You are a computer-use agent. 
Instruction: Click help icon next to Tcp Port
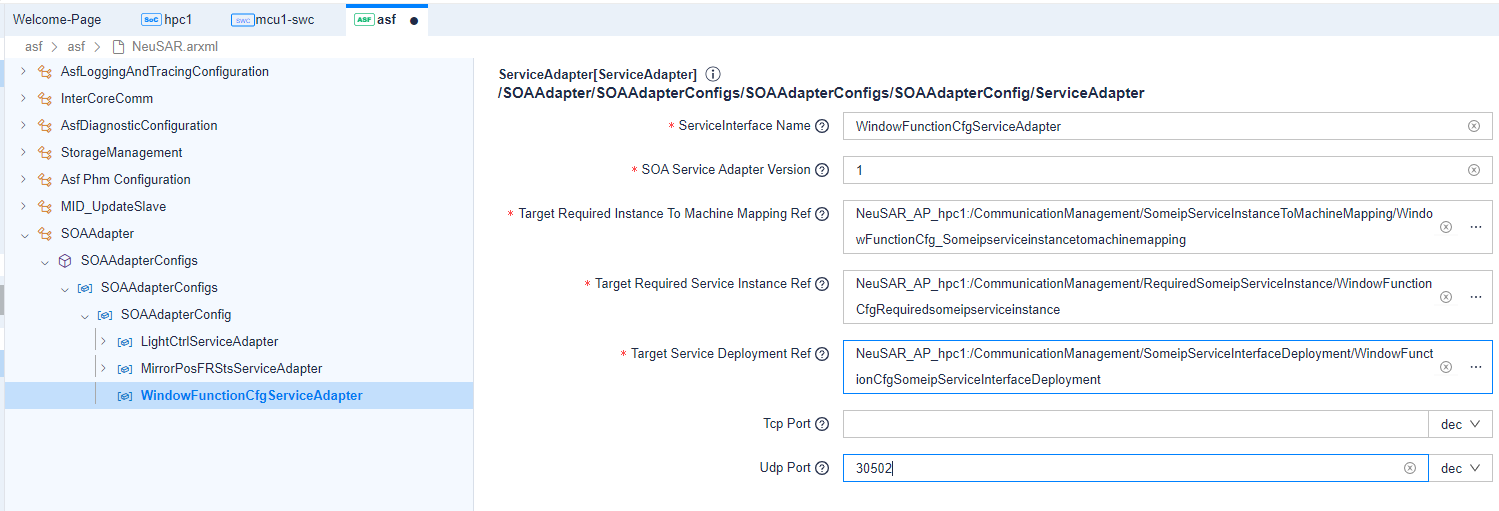coord(822,424)
